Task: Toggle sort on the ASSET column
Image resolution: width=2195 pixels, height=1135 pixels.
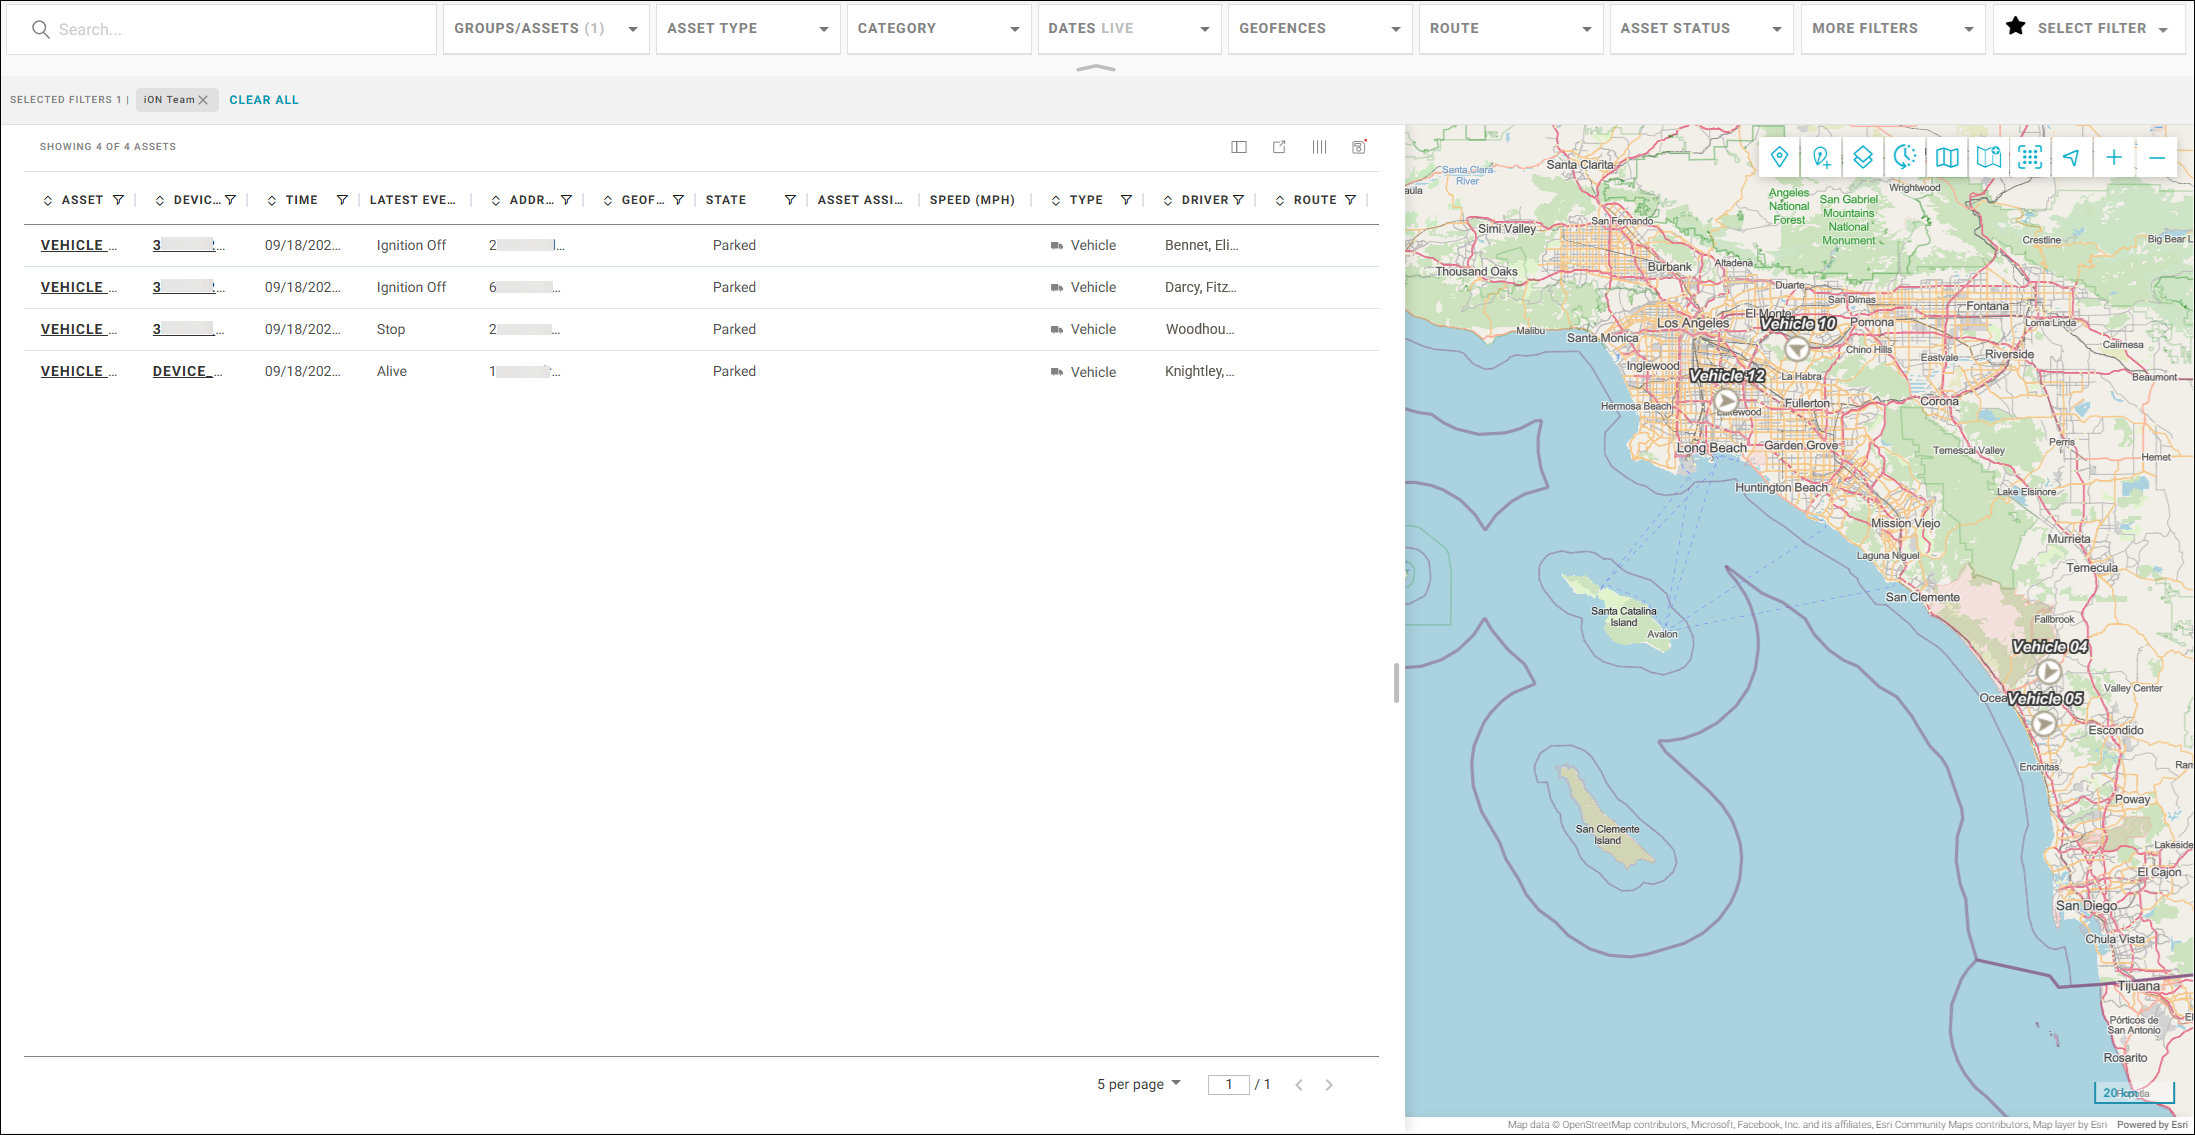Action: (x=48, y=201)
